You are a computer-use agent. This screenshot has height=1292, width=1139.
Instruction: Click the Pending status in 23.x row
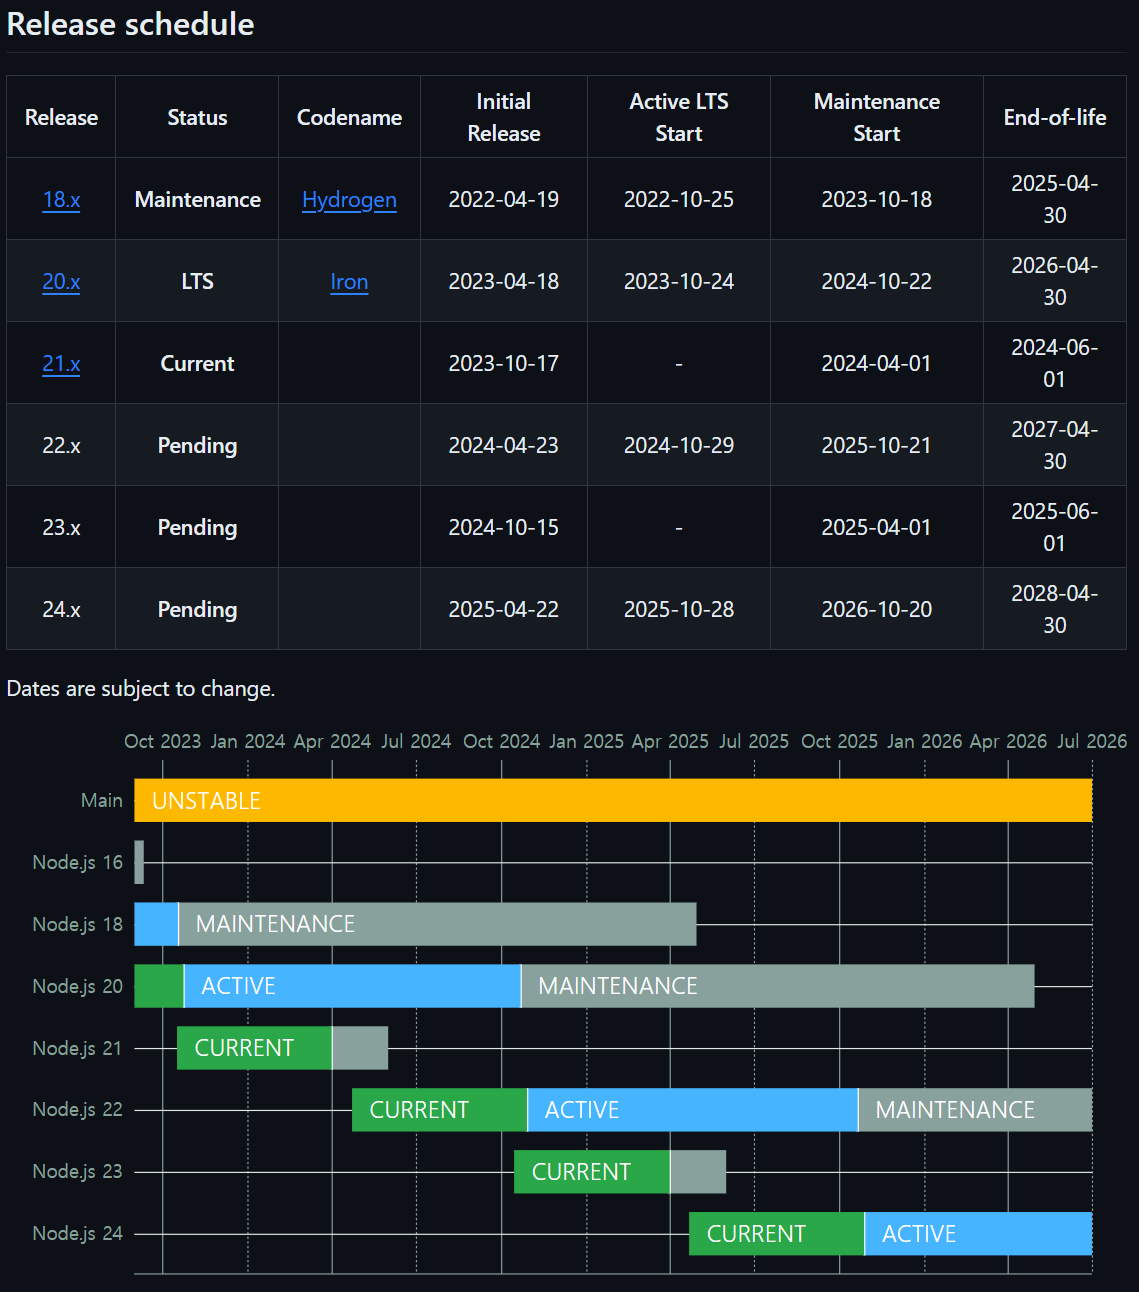coord(197,527)
